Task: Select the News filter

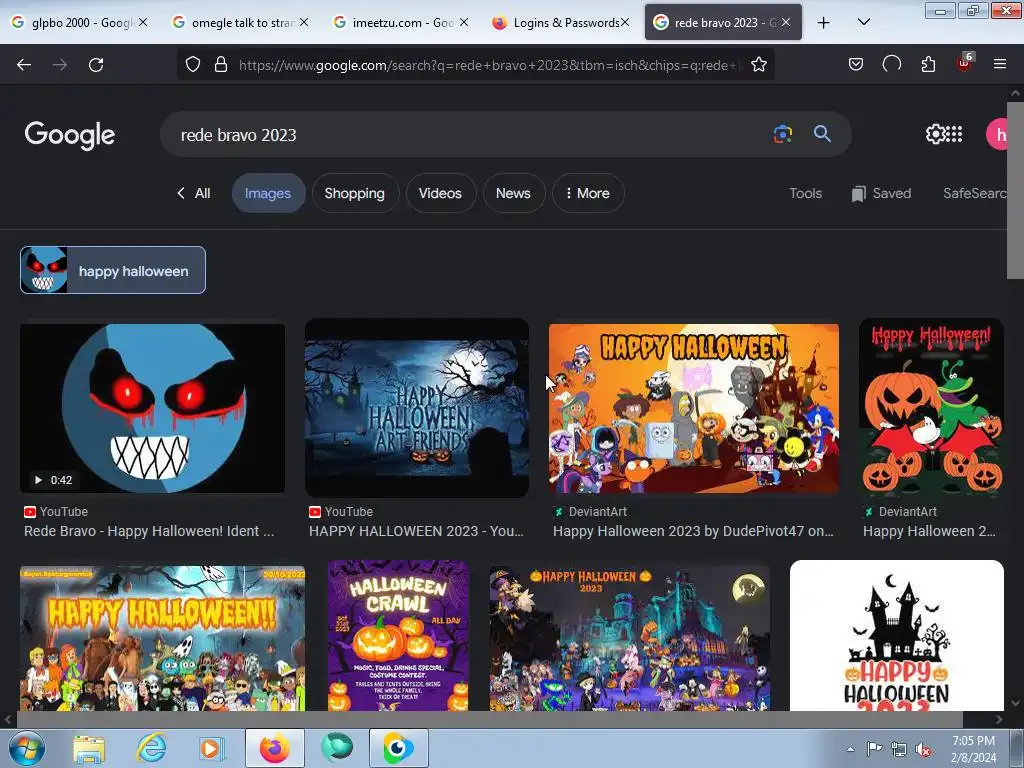Action: coord(513,193)
